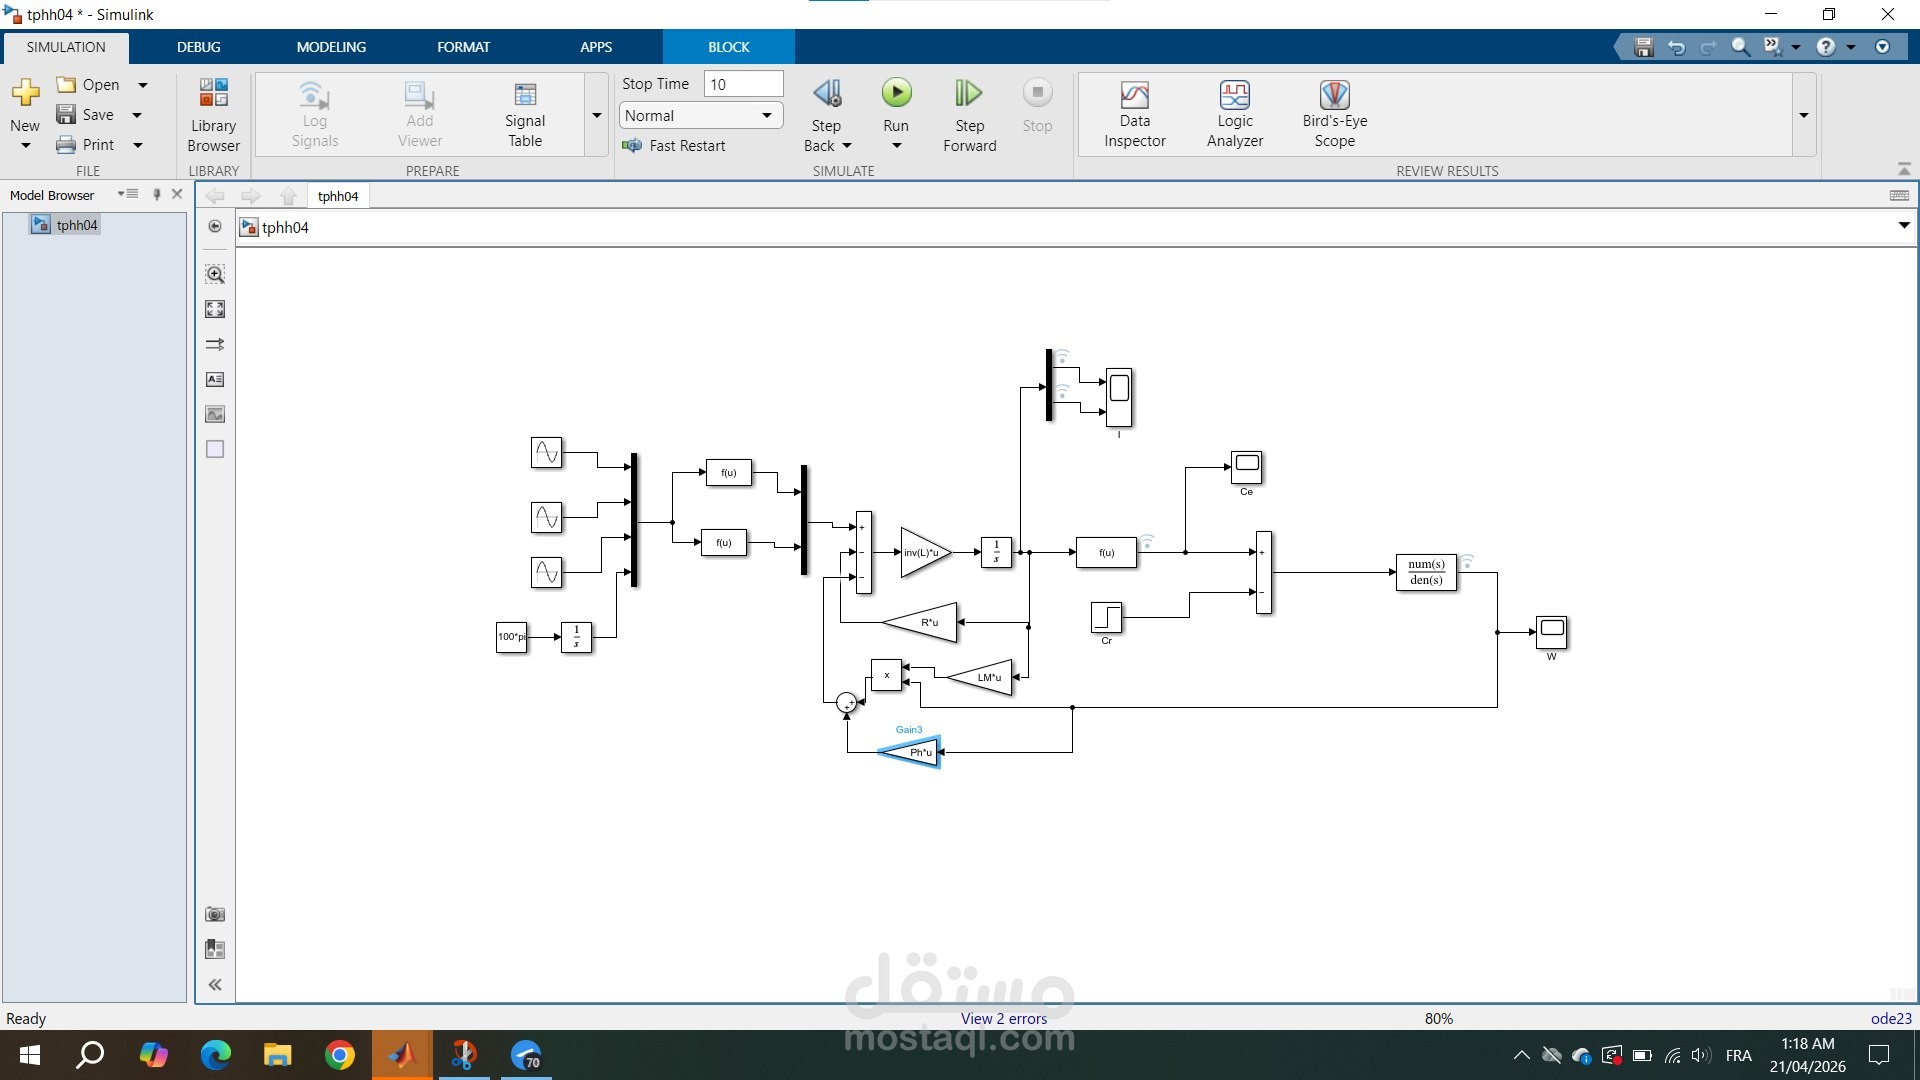Select Add Viewer in the Prepare section
This screenshot has width=1920, height=1080.
tap(419, 112)
